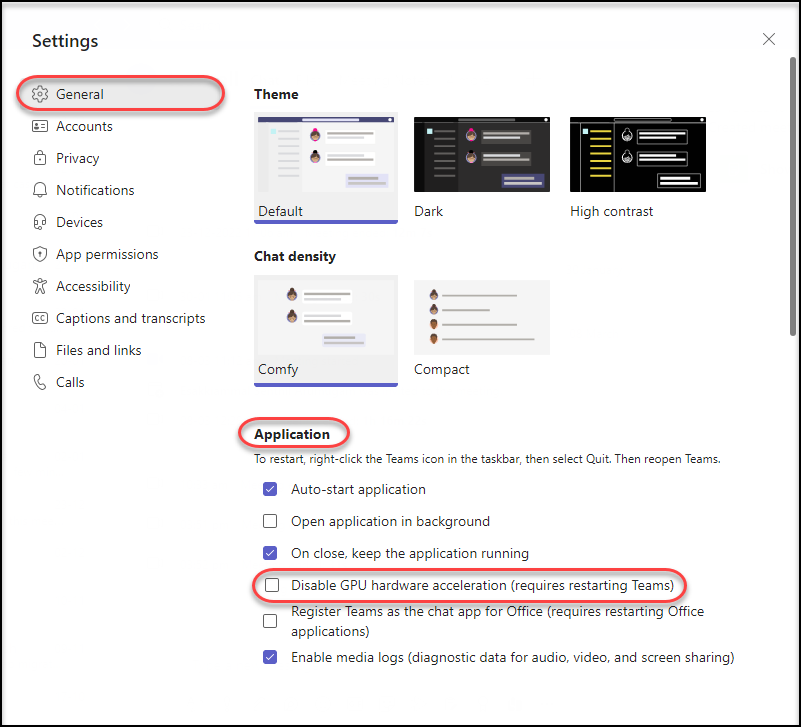Select the Devices settings icon
The width and height of the screenshot is (801, 727).
point(39,222)
